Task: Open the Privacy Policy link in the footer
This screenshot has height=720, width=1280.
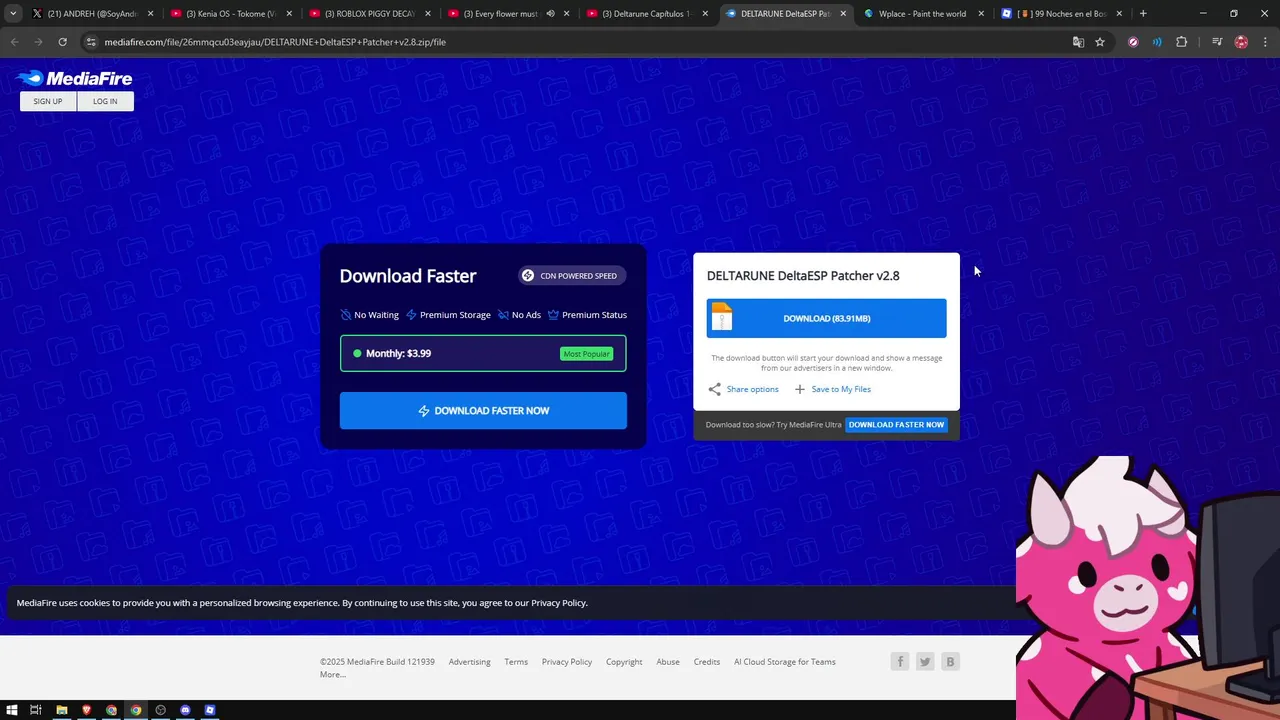Action: coord(567,662)
